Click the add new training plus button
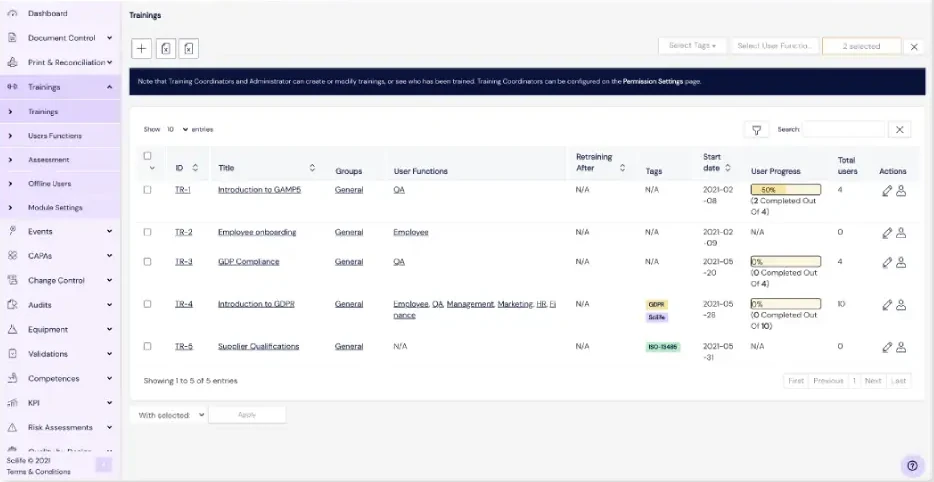Viewport: 934px width, 482px height. pyautogui.click(x=141, y=49)
